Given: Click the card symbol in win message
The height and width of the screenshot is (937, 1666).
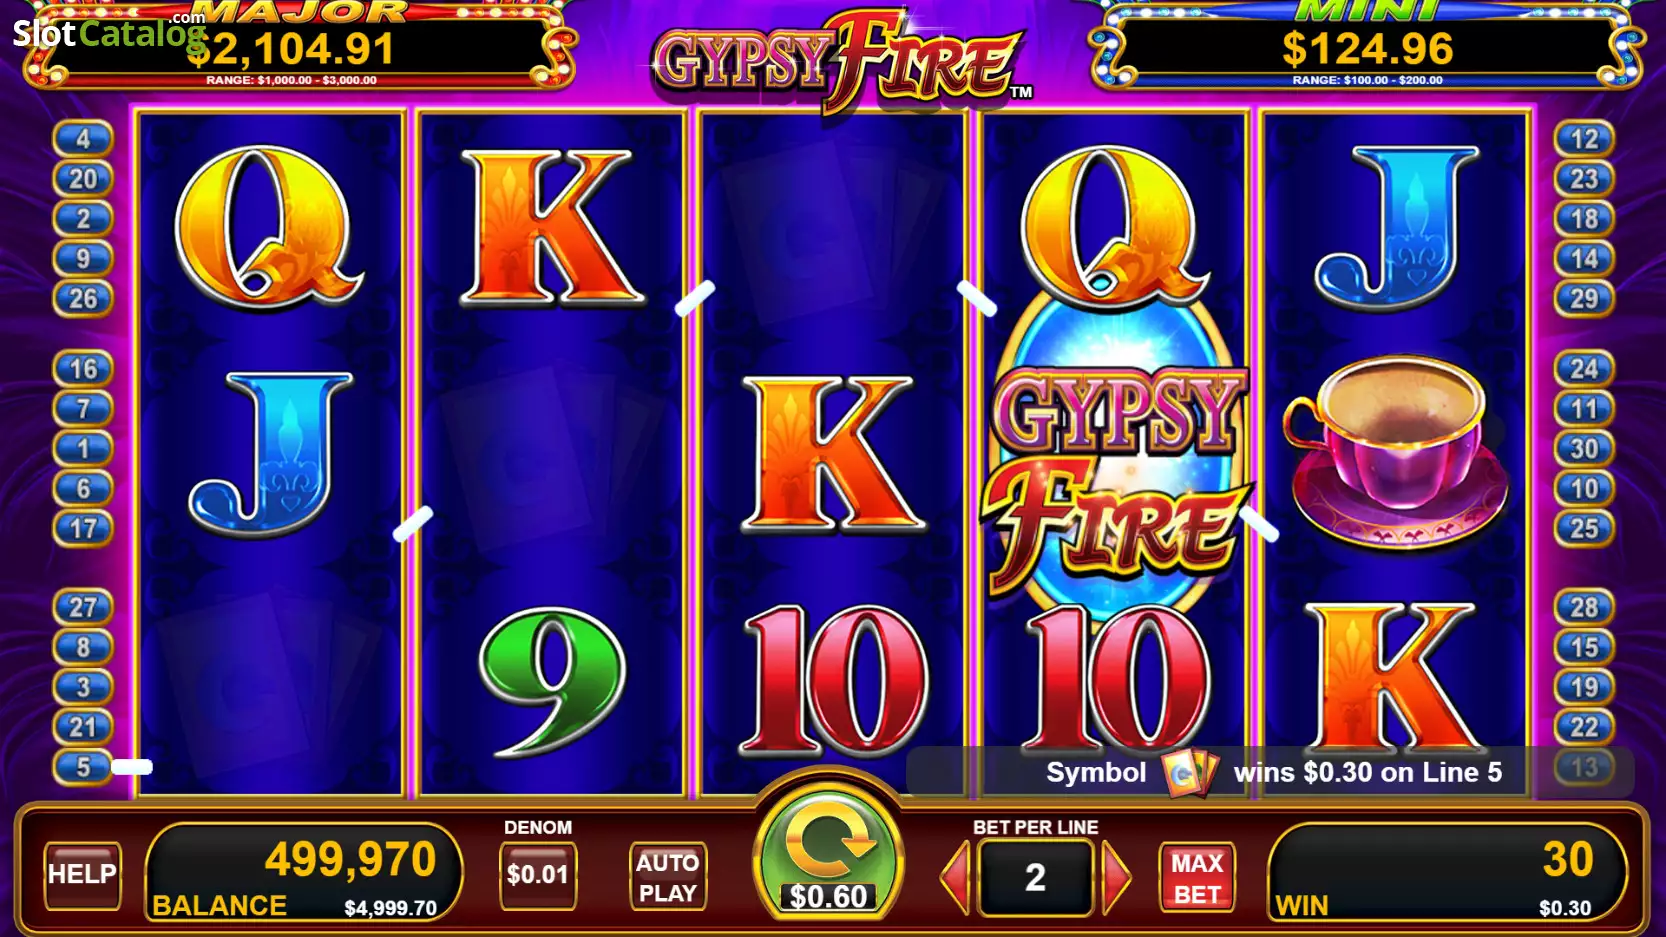Looking at the screenshot, I should [1190, 772].
